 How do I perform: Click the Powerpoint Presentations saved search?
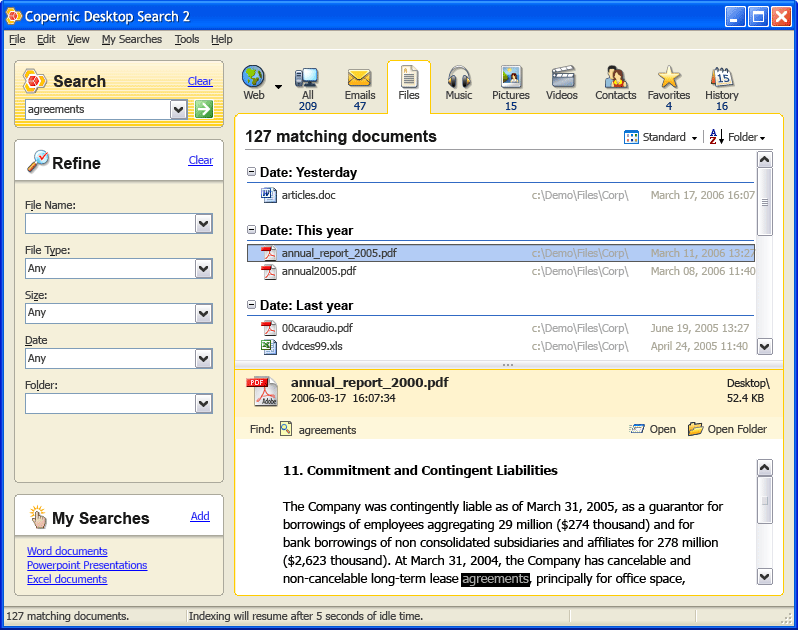coord(87,565)
